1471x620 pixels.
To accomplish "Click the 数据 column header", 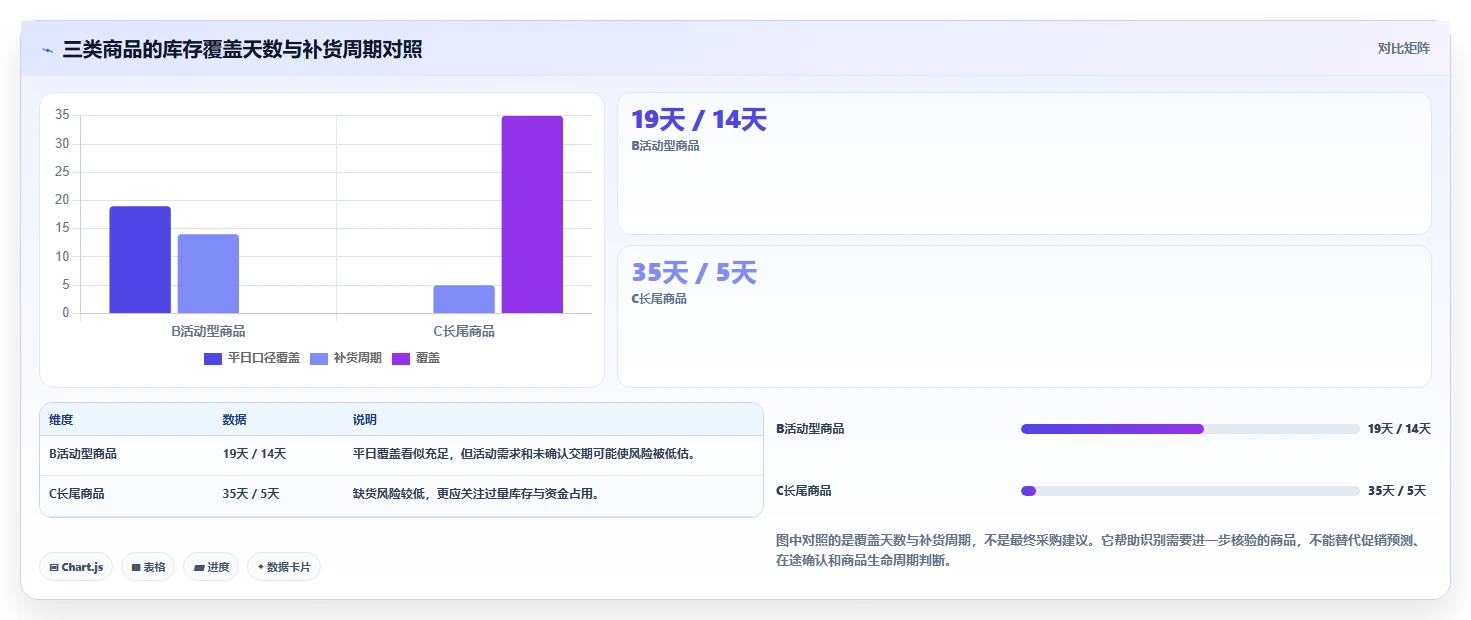I will pos(235,420).
